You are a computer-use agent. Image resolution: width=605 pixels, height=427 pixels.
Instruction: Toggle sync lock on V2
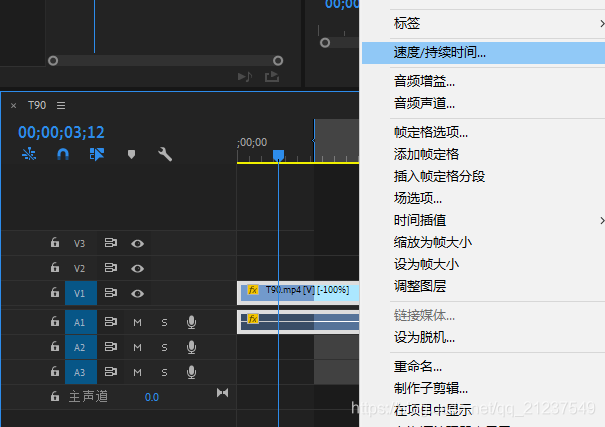(111, 267)
